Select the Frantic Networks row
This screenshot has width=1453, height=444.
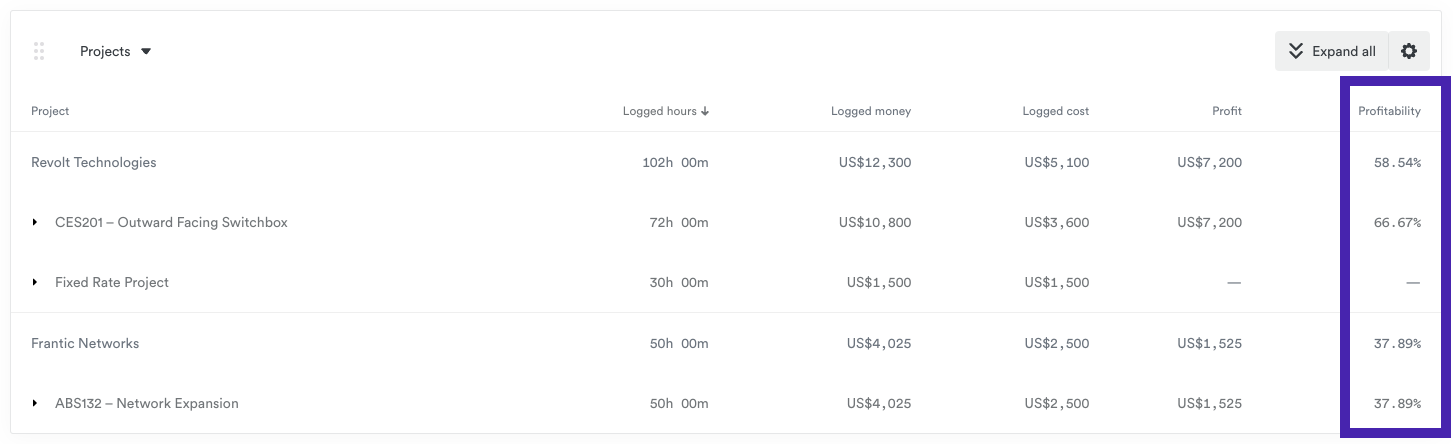tap(85, 343)
